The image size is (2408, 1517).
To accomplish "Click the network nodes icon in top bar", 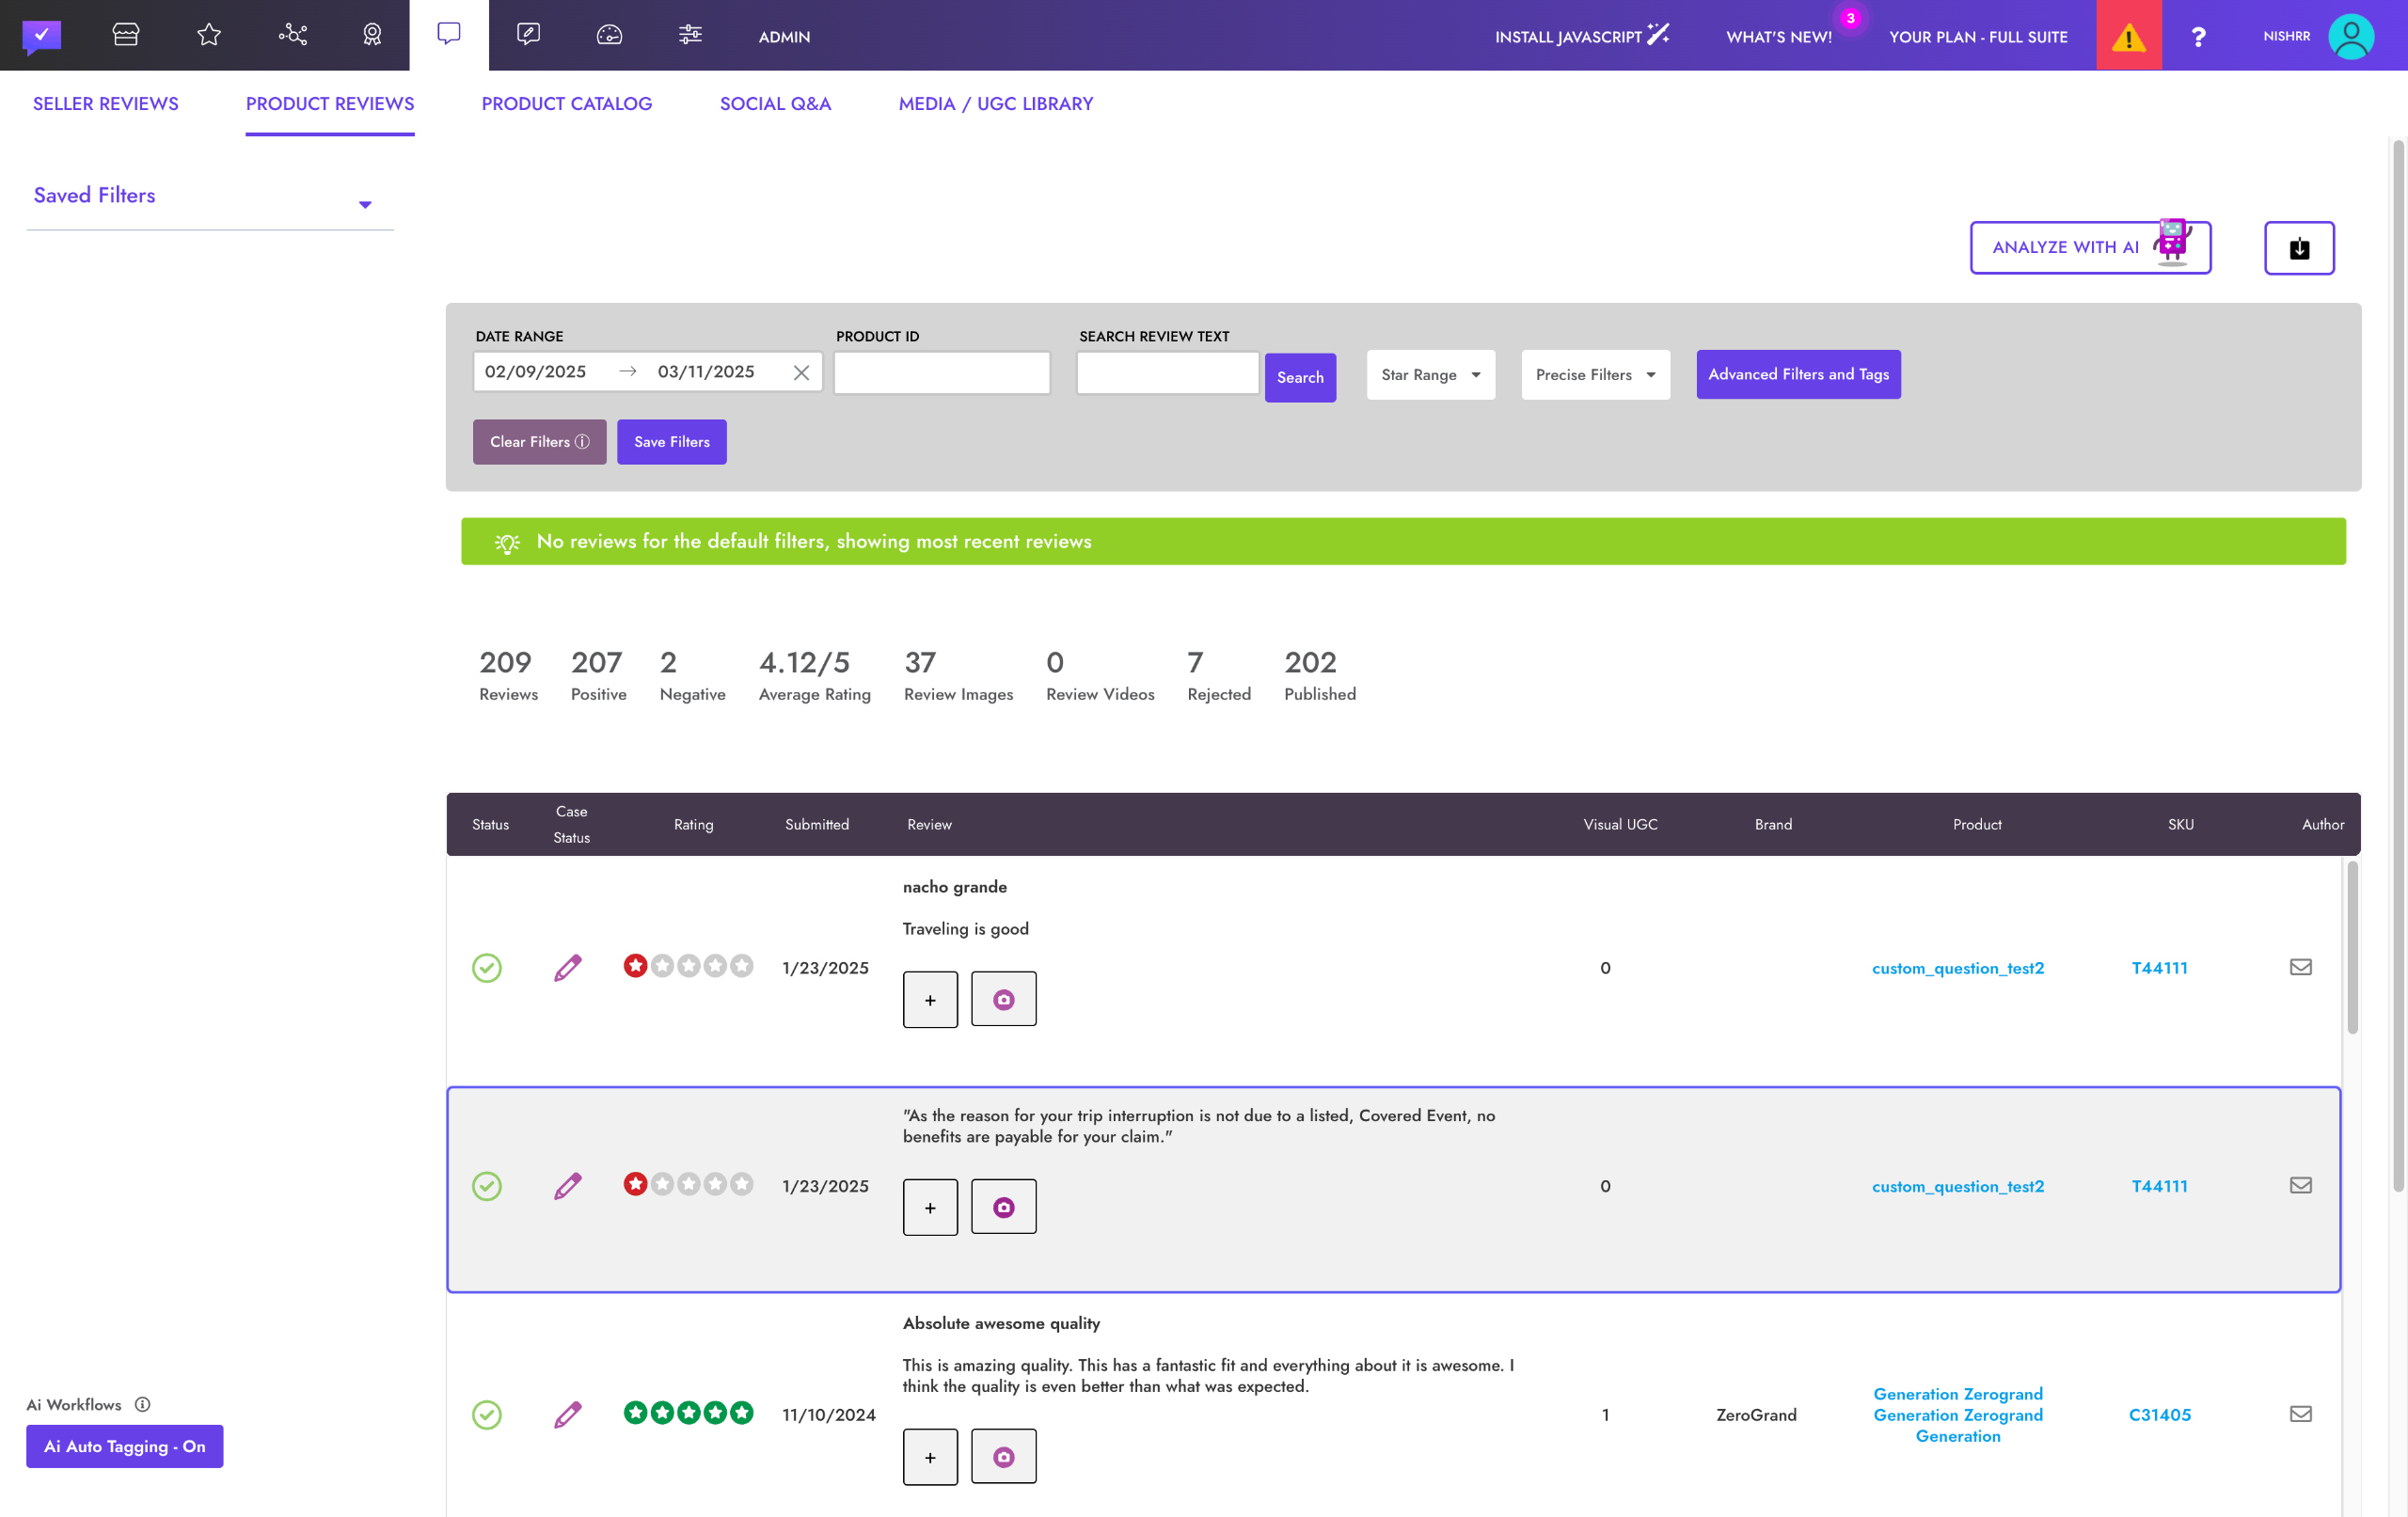I will 292,35.
